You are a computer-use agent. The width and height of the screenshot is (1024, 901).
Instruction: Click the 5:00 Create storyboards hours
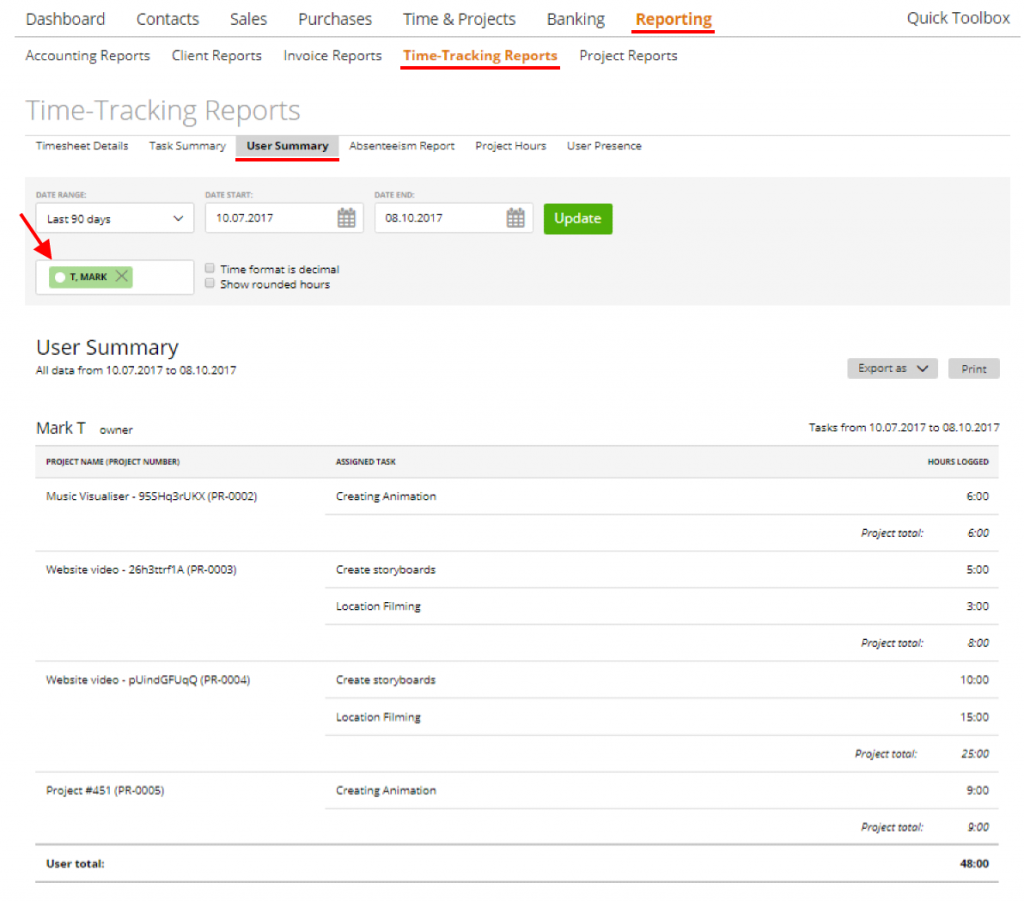point(977,569)
